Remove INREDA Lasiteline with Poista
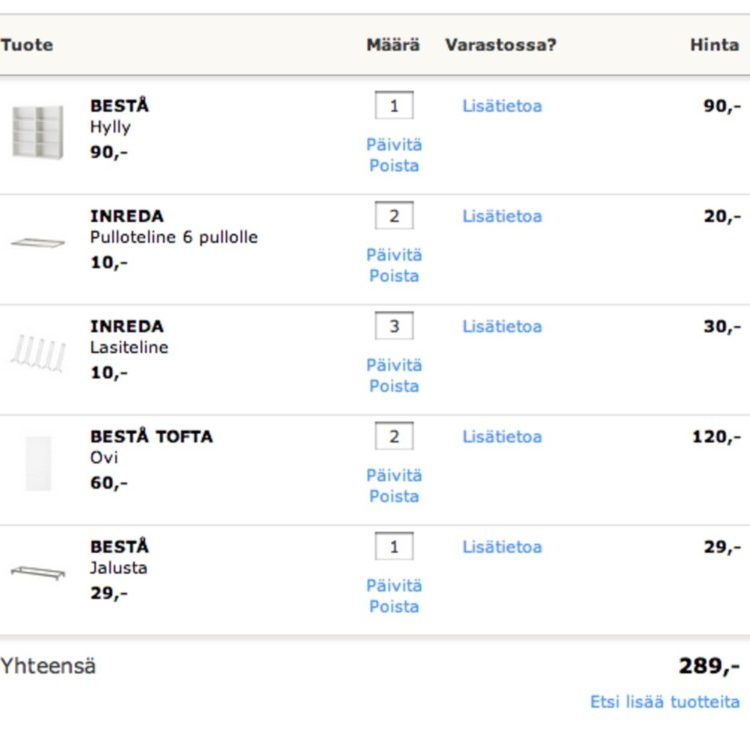Screen dimensions: 750x730 (394, 386)
